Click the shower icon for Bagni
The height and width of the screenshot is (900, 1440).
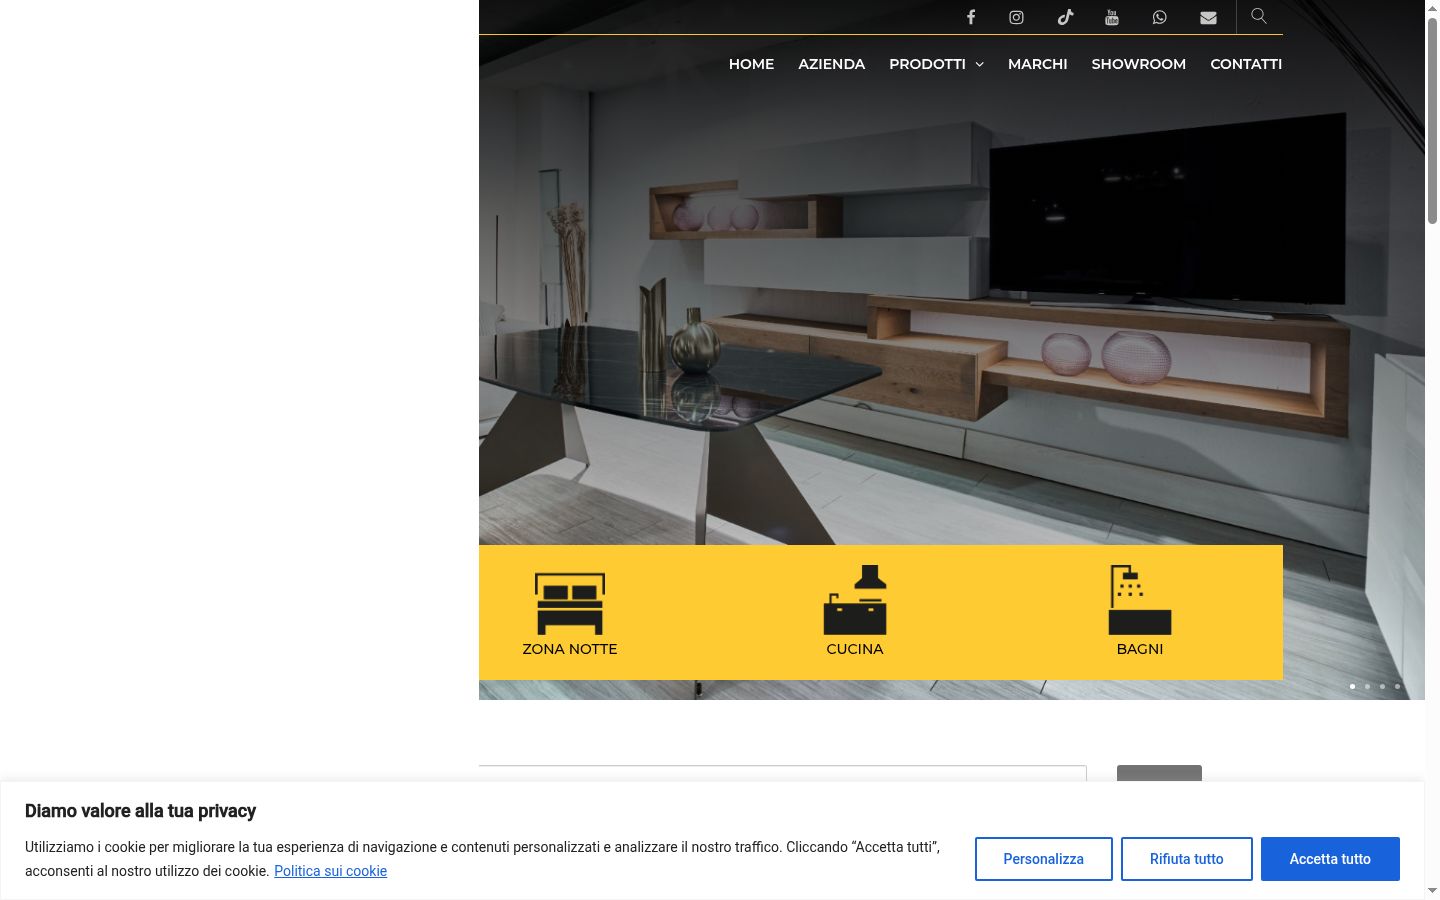1140,600
